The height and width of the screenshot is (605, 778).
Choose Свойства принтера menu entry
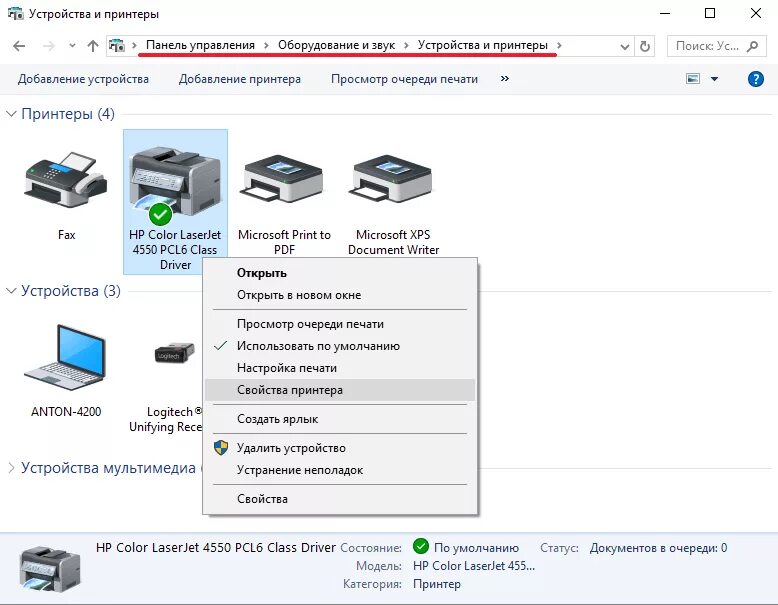(x=340, y=390)
